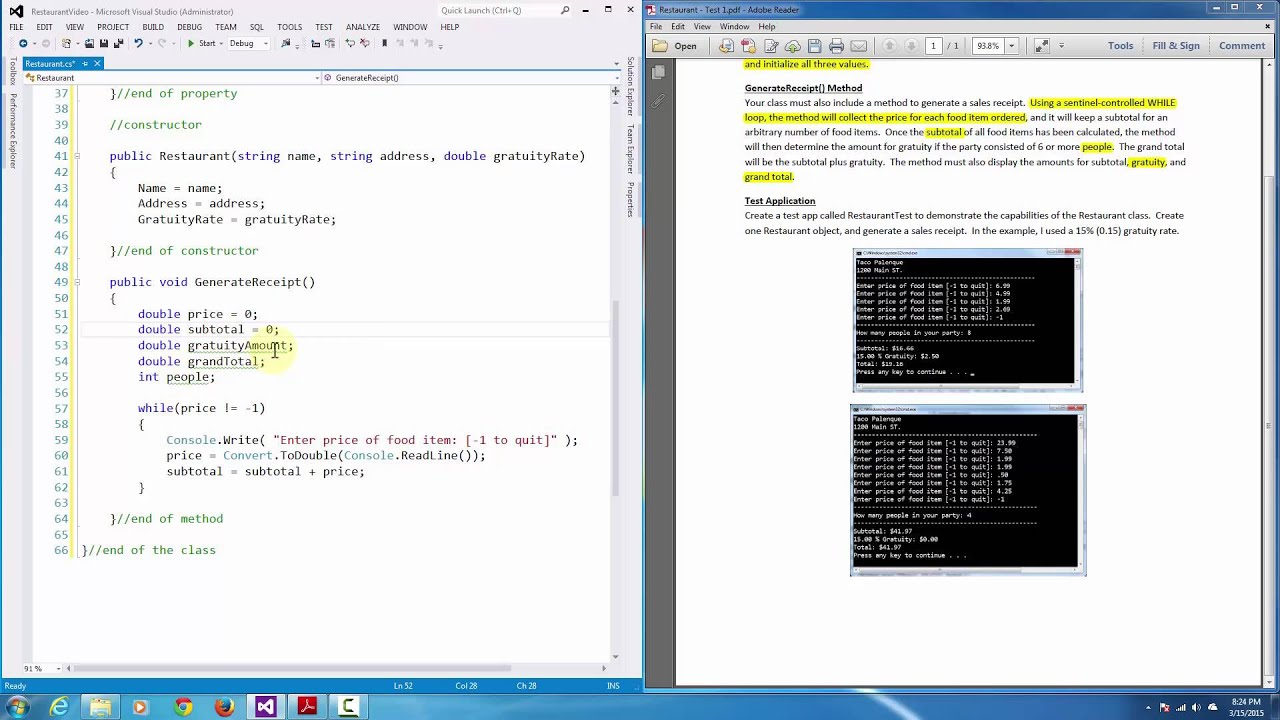Click the fit-to-window icon in Adobe Reader
This screenshot has height=720, width=1280.
point(1041,46)
